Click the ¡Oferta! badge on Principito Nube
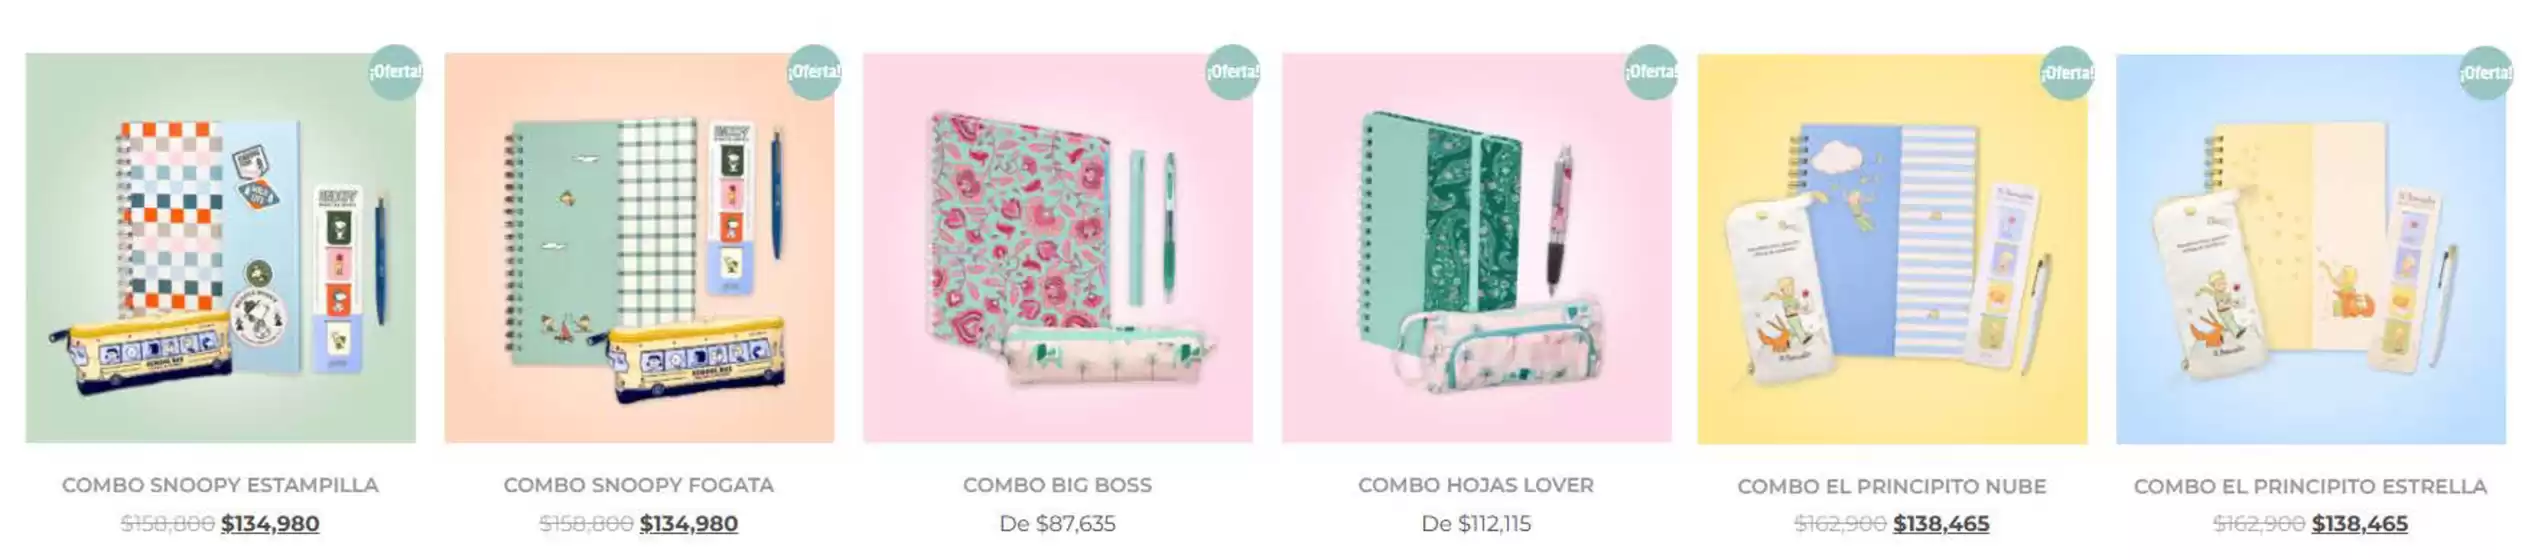 (2067, 74)
